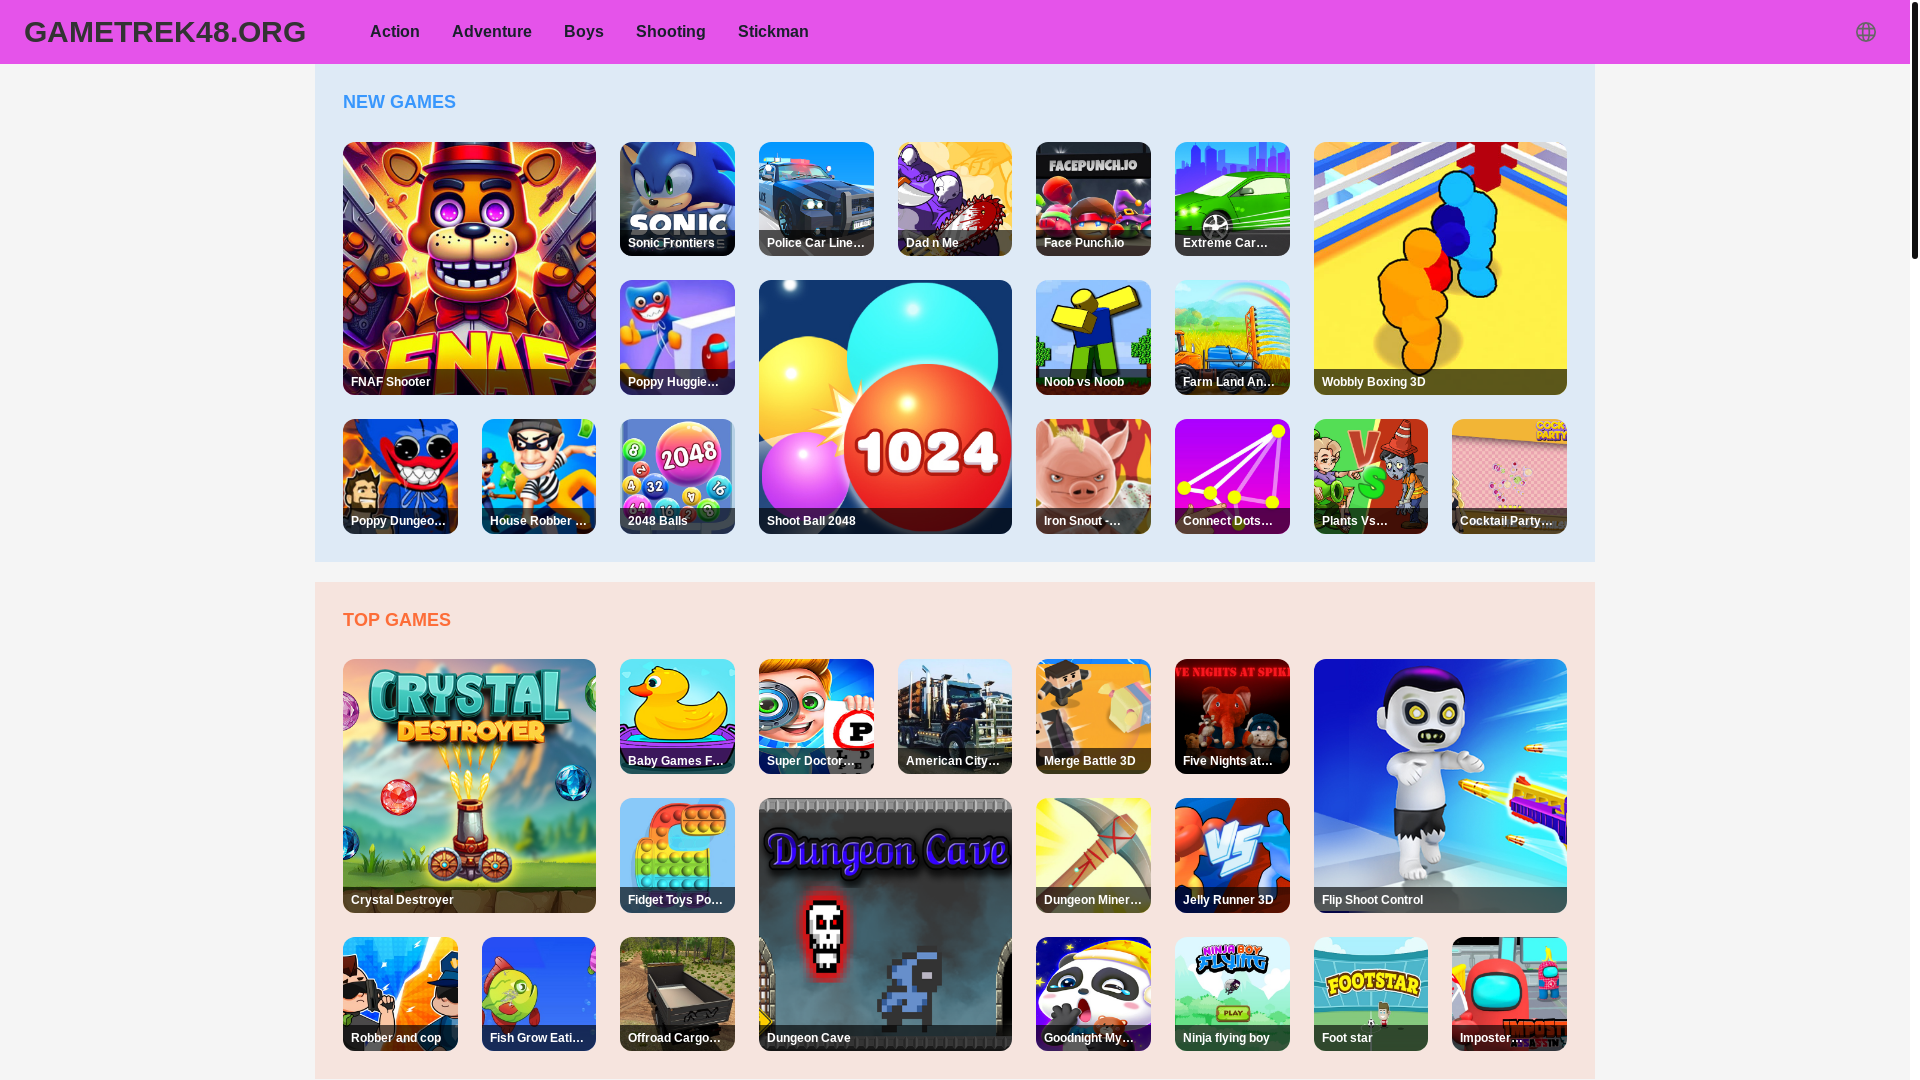Play the Fidget Toys Pop game
Viewport: 1920px width, 1080px height.
pyautogui.click(x=677, y=855)
